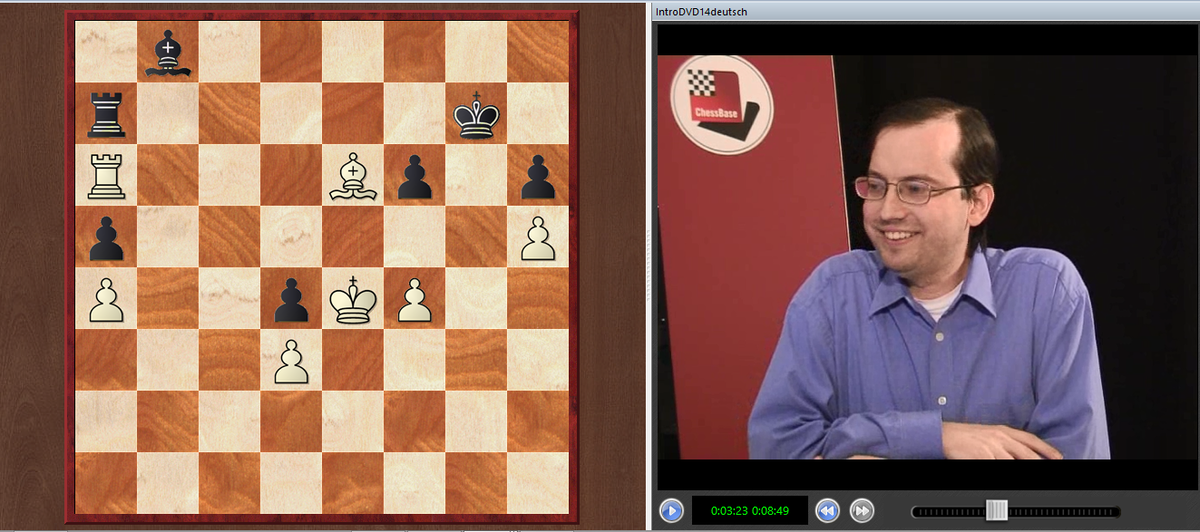
Task: Click the play button in video player
Action: click(x=671, y=511)
